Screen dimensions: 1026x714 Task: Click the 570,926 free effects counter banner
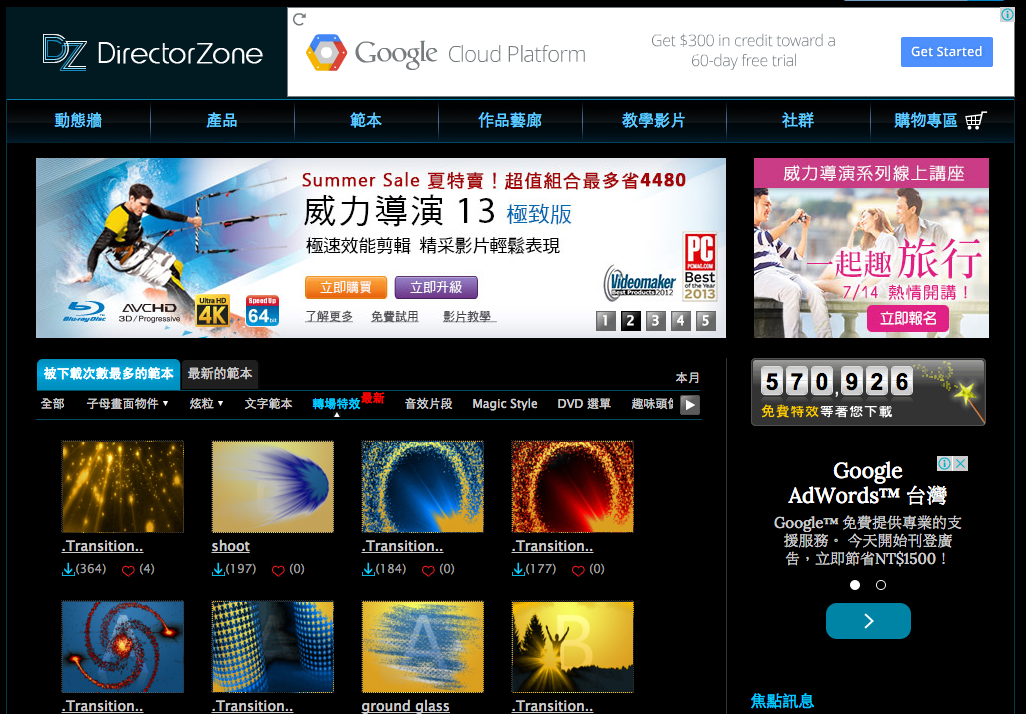coord(868,392)
